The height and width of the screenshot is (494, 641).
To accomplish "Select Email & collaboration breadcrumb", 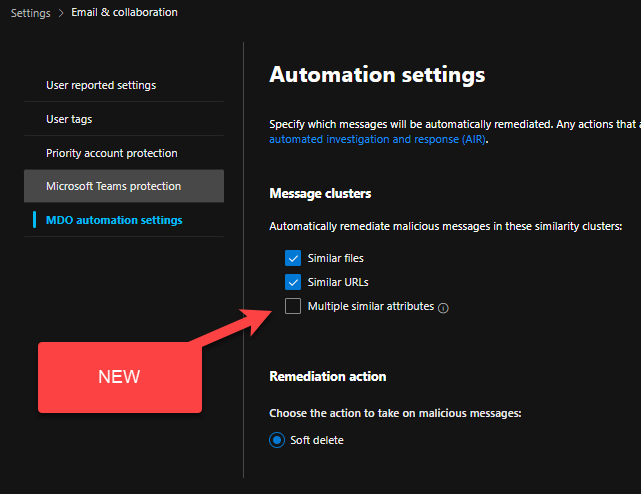I will 124,12.
